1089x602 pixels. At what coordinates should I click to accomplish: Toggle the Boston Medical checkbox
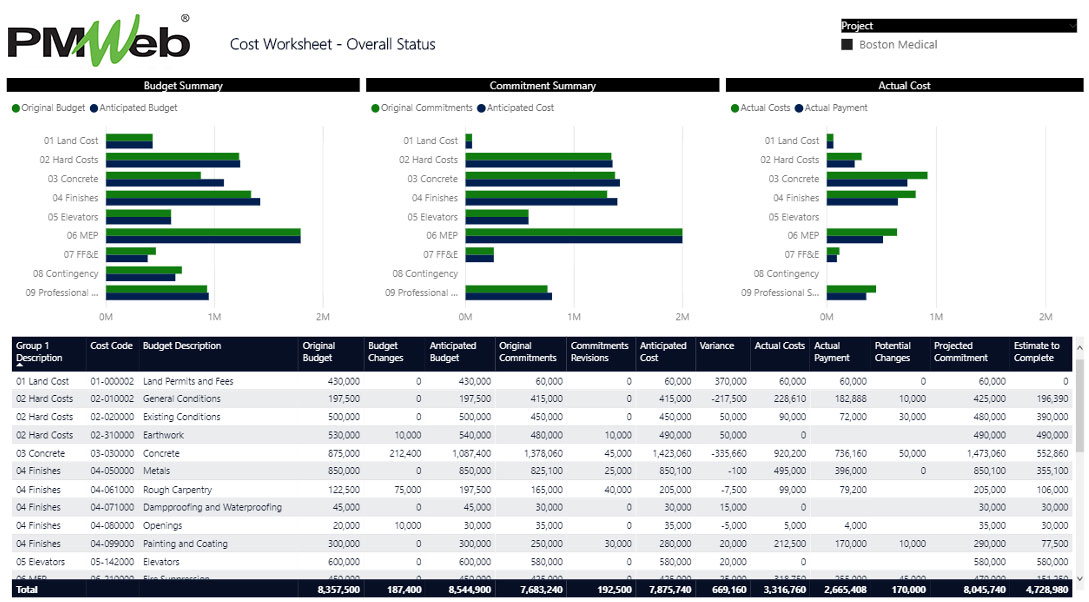coord(848,44)
